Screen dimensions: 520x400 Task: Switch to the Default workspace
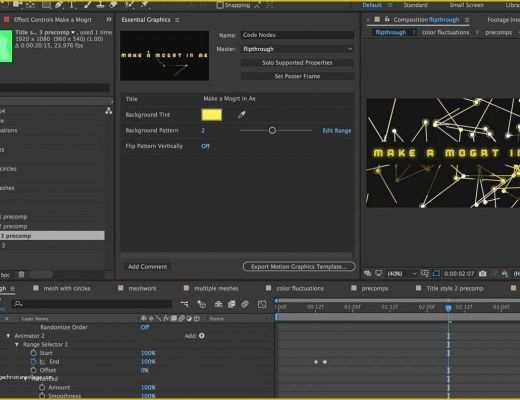pyautogui.click(x=372, y=5)
